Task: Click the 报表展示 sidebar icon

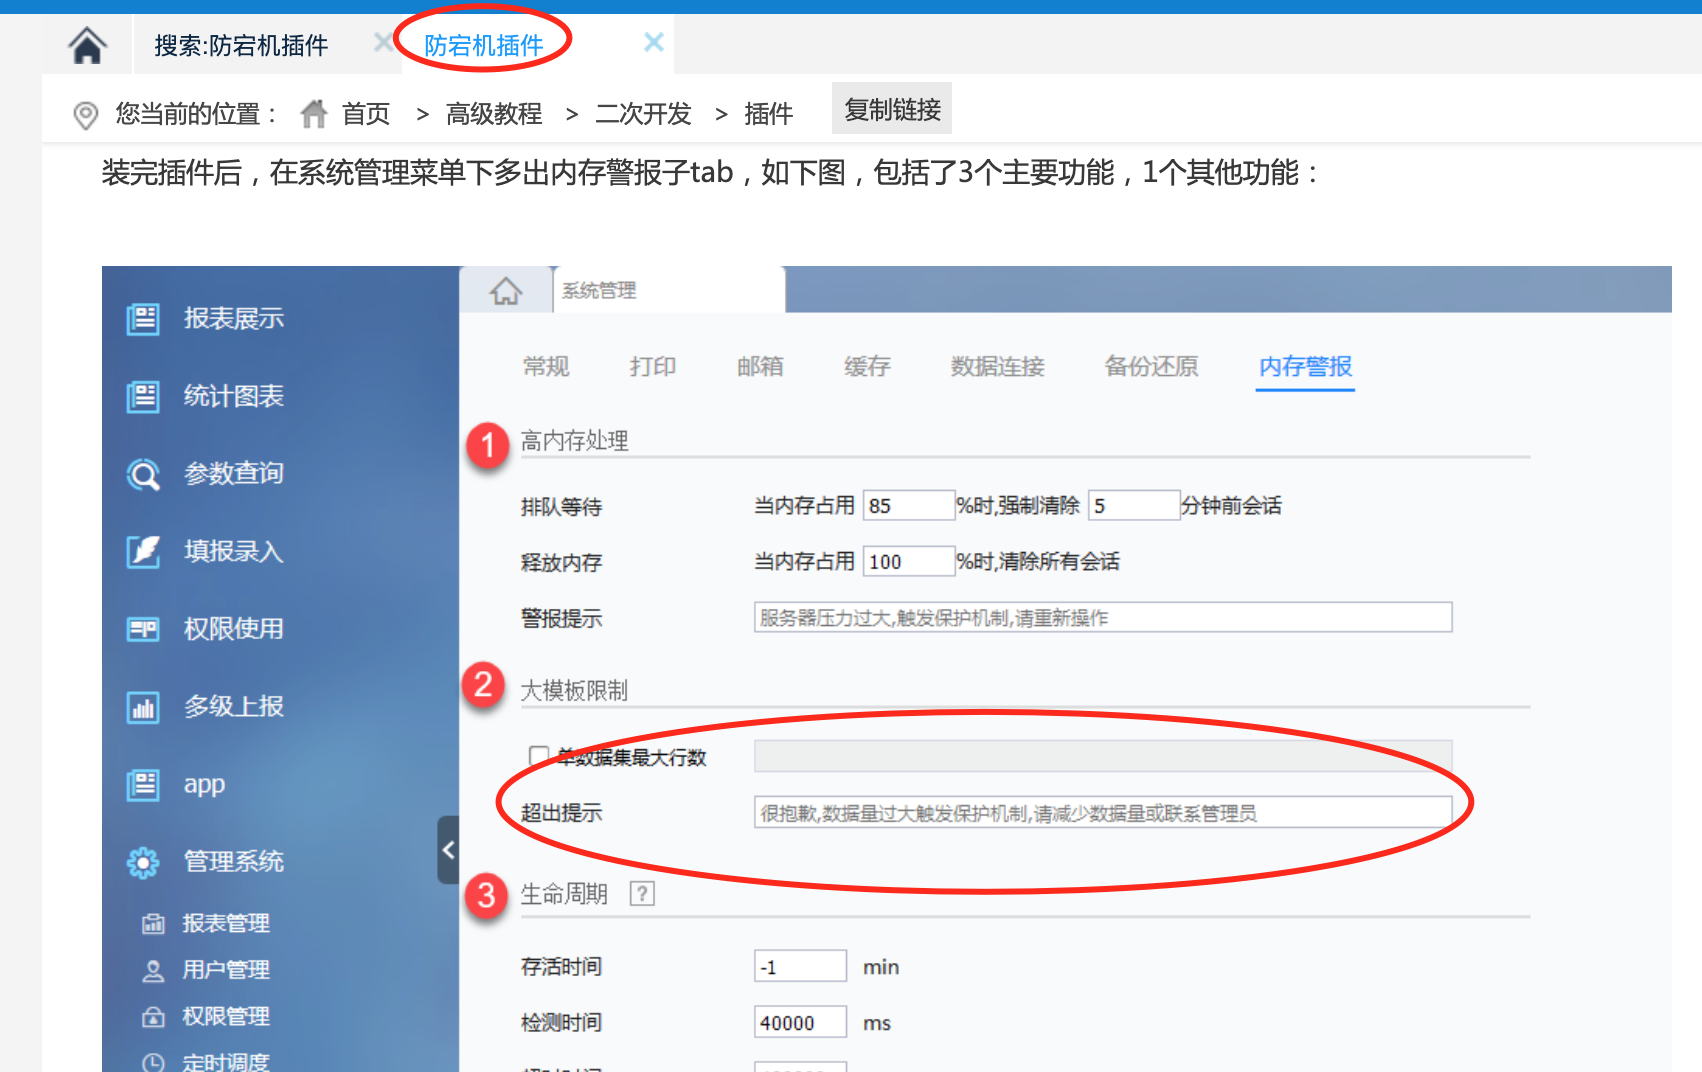Action: point(143,319)
